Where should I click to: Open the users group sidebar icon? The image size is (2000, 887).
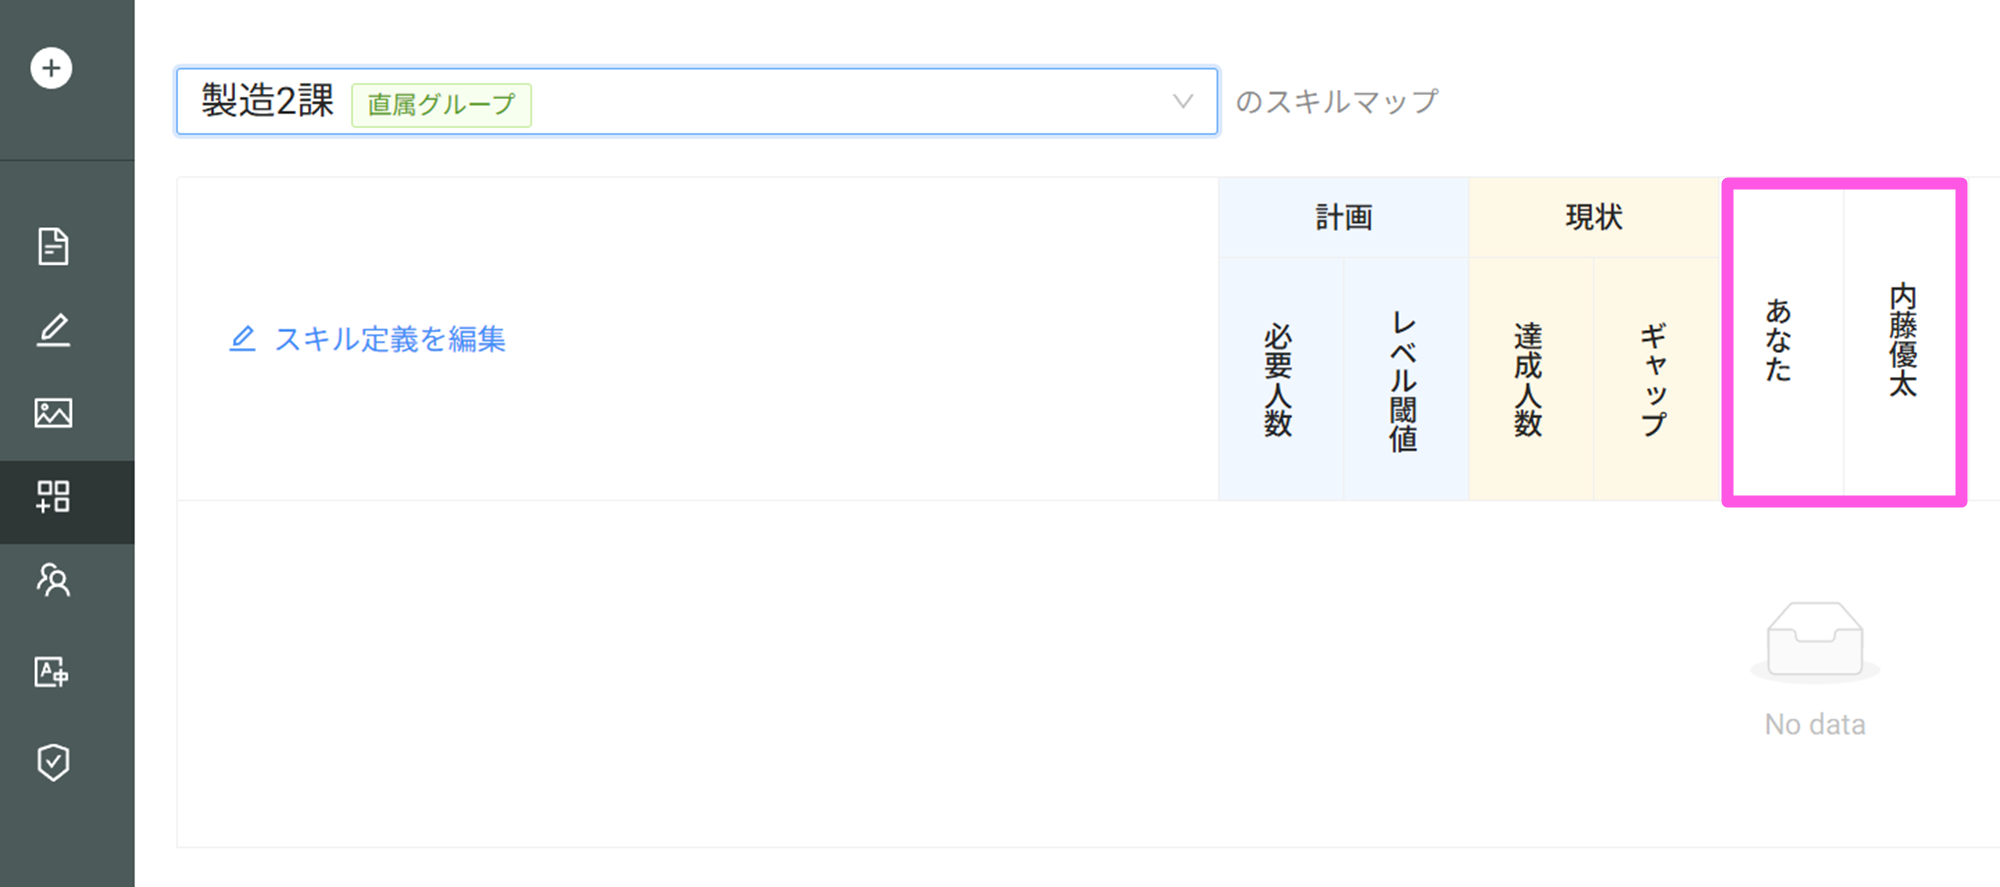coord(53,580)
